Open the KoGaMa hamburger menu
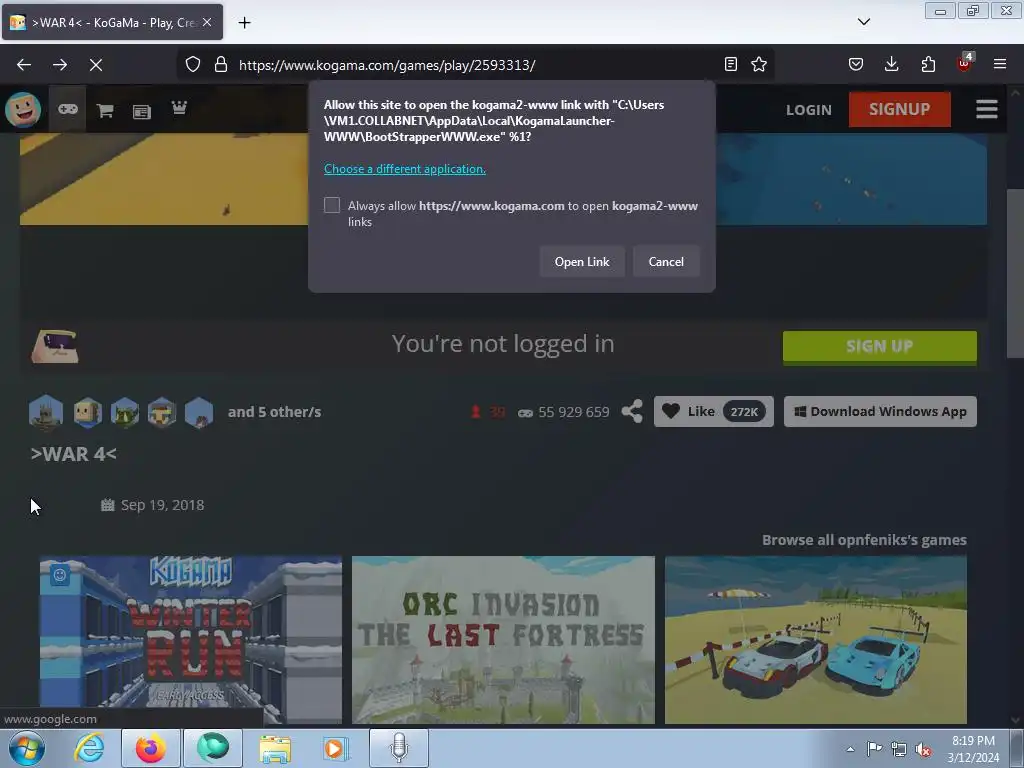1024x768 pixels. [x=986, y=109]
